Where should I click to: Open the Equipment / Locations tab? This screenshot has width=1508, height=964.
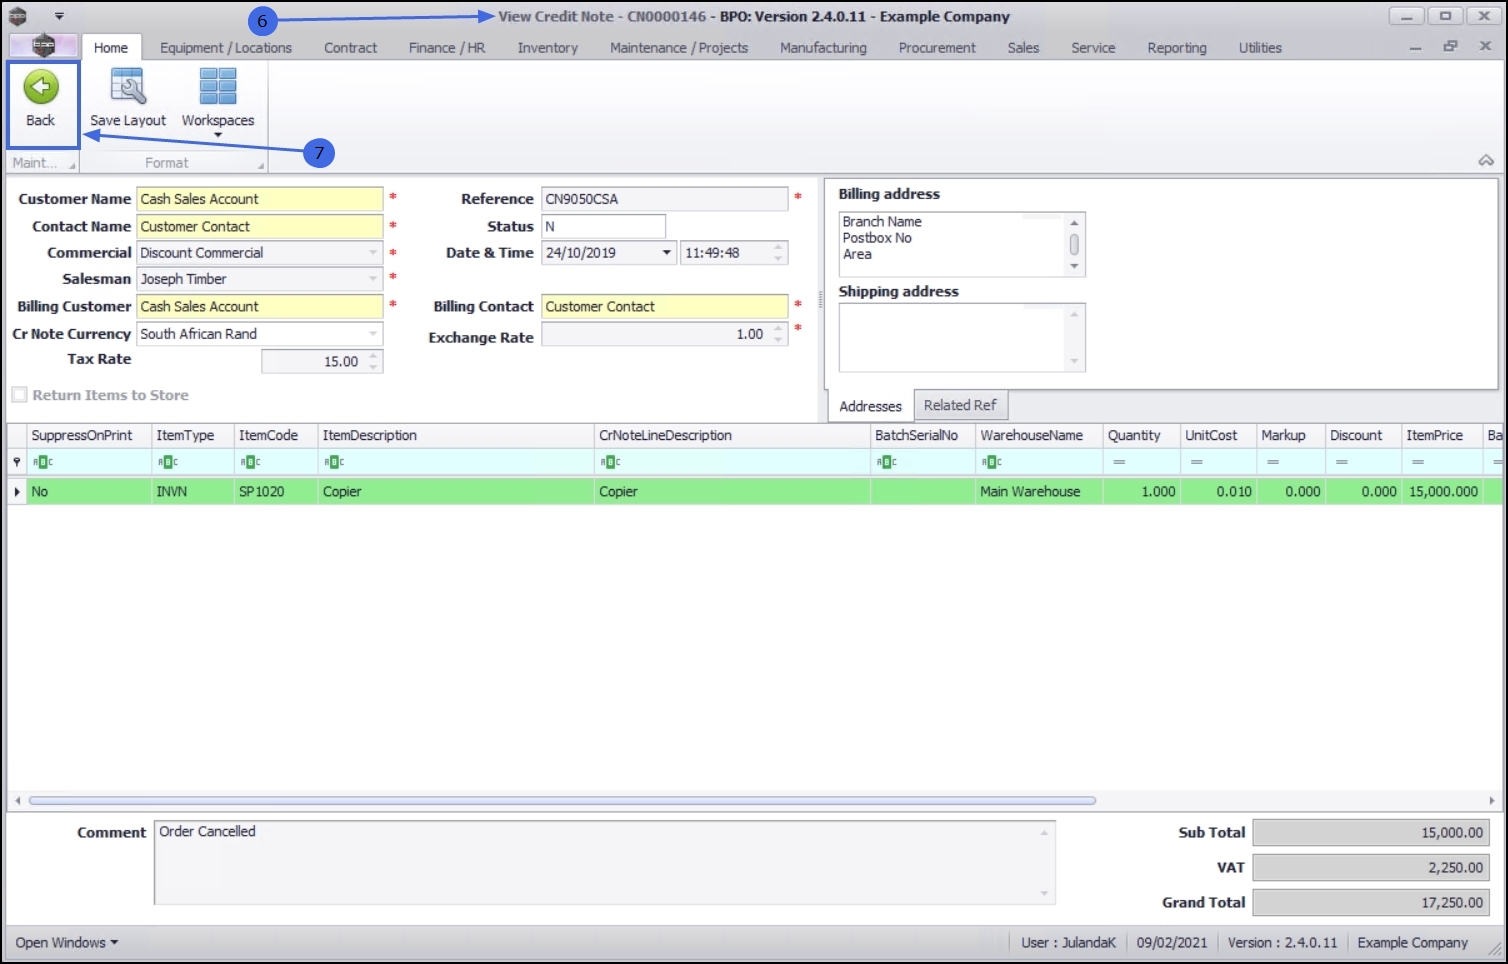click(x=226, y=47)
